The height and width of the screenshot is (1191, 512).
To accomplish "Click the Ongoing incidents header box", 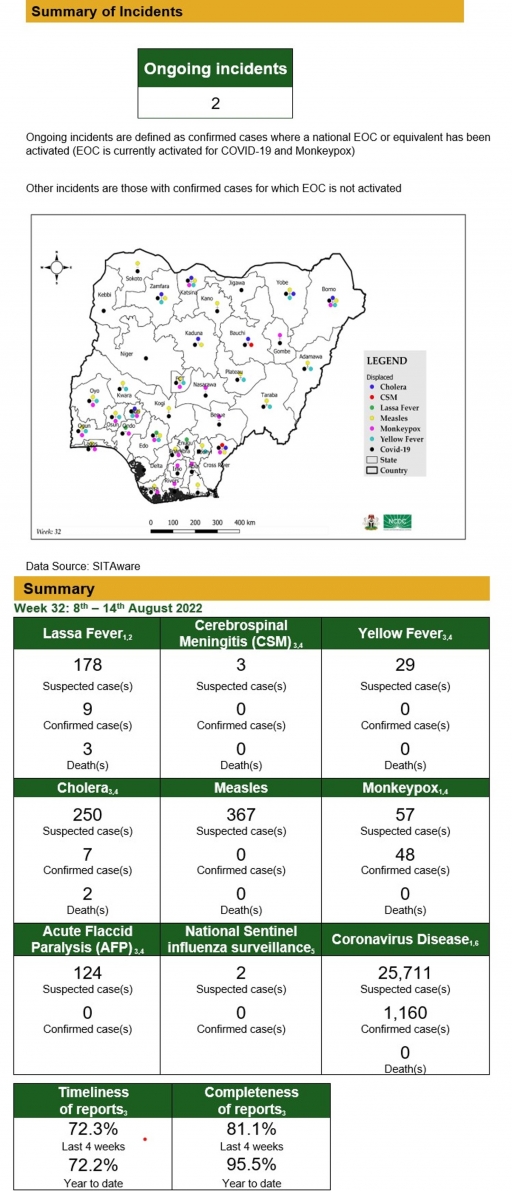I will 215,68.
